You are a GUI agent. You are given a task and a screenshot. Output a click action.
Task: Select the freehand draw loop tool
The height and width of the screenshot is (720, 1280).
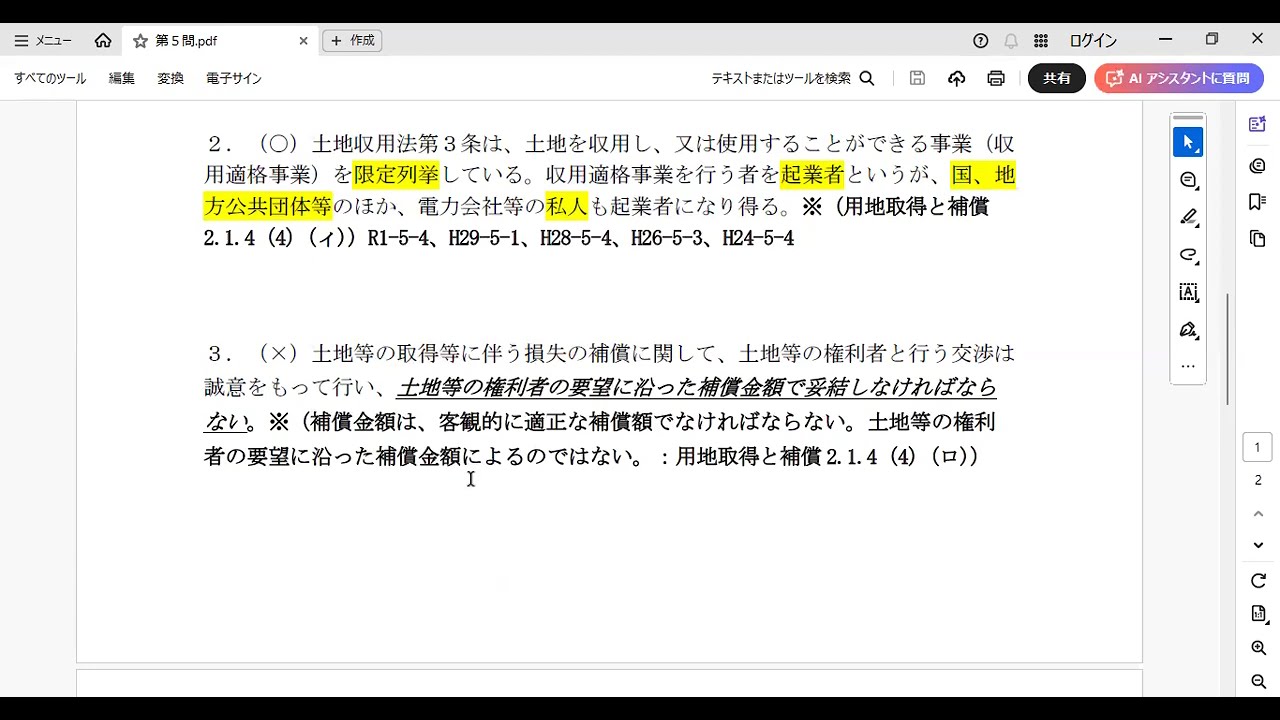point(1188,255)
